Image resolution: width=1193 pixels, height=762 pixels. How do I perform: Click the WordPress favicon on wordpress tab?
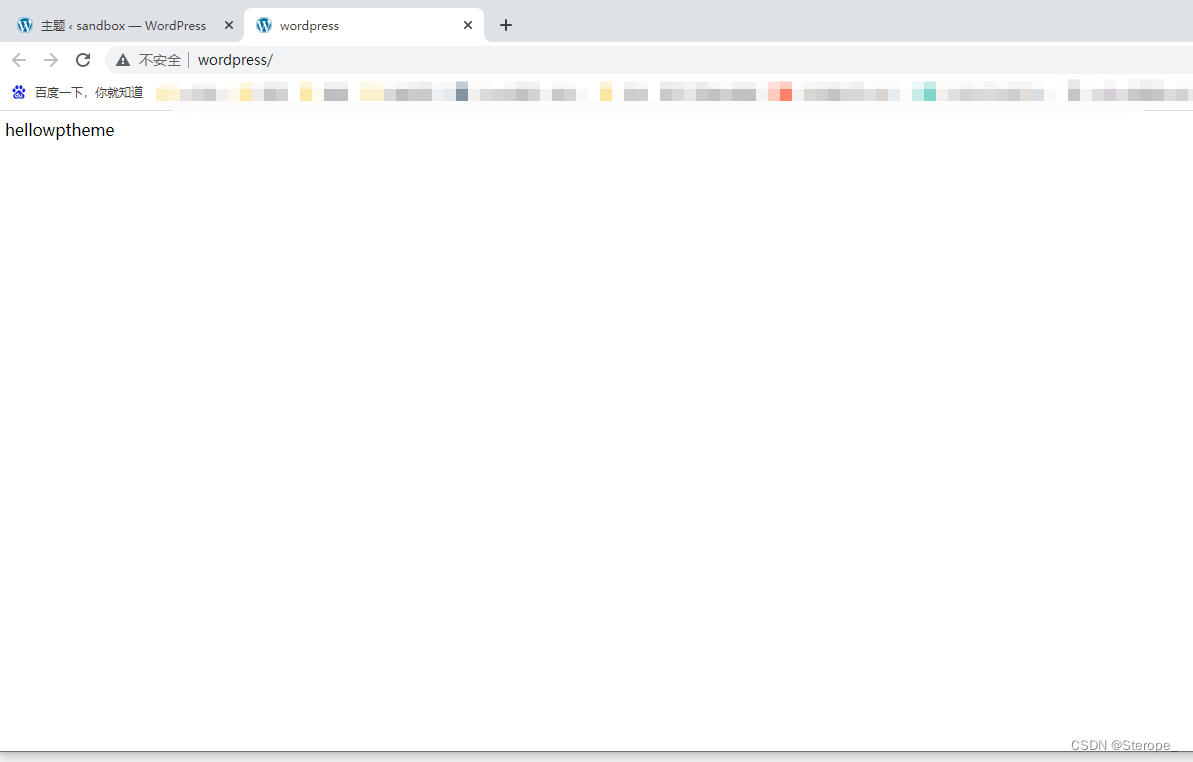[264, 26]
